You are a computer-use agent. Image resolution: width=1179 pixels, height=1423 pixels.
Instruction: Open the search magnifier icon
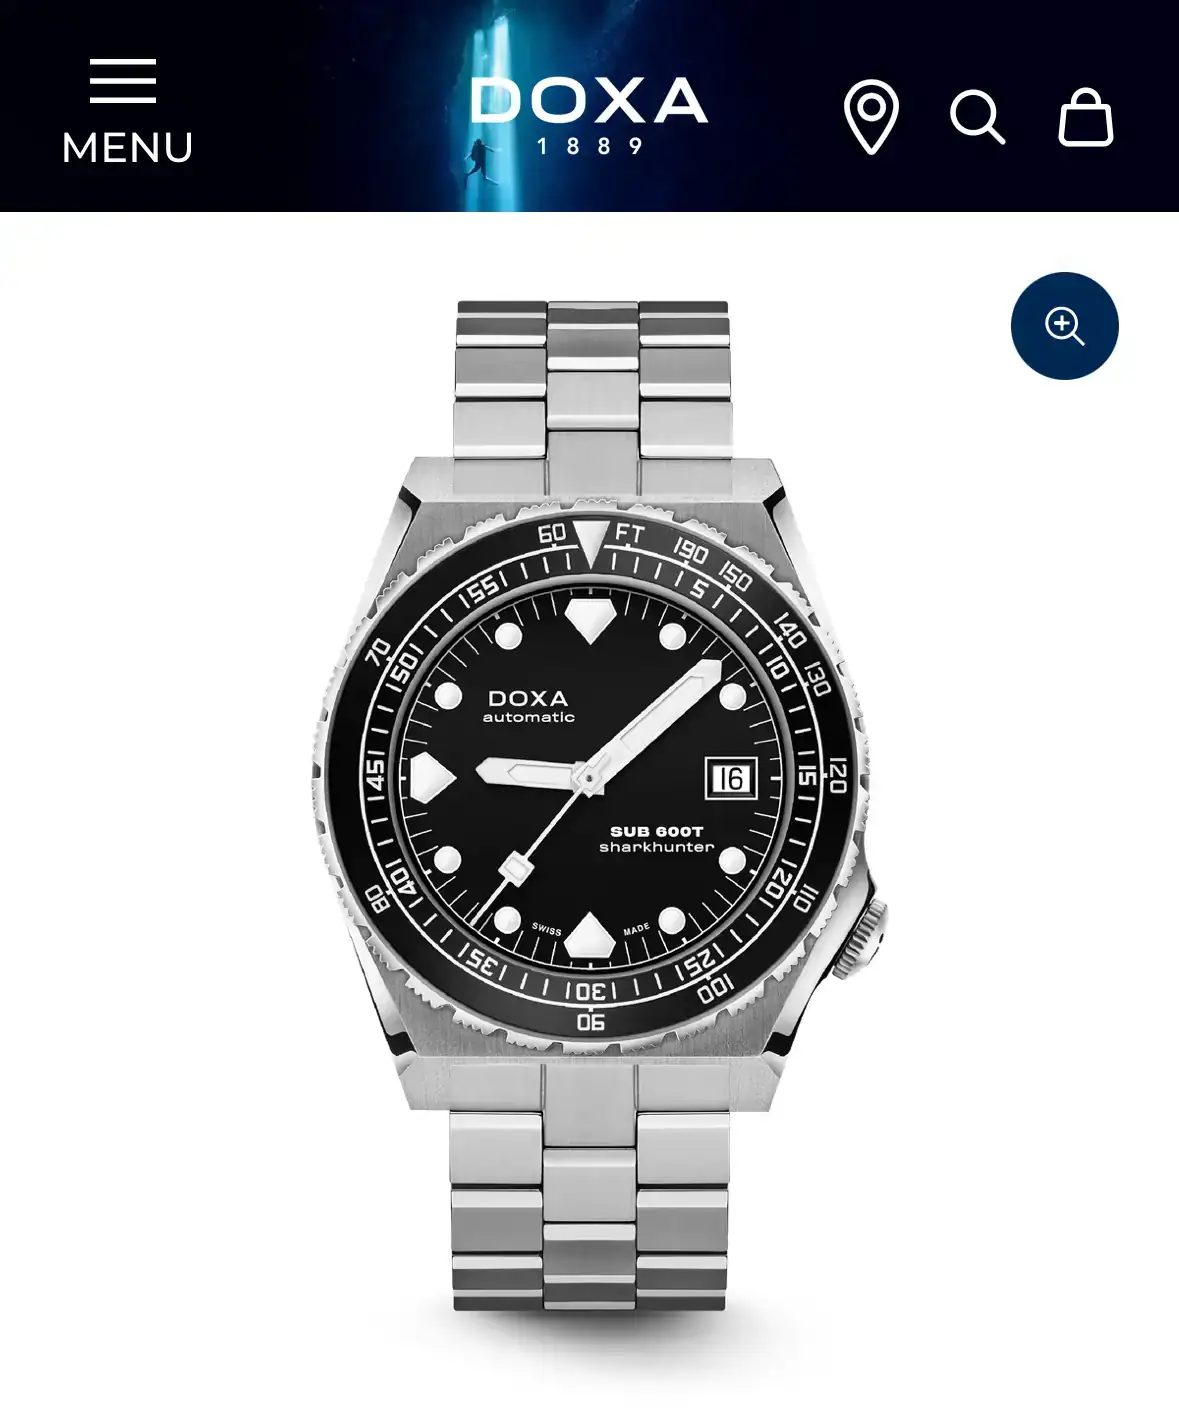977,118
